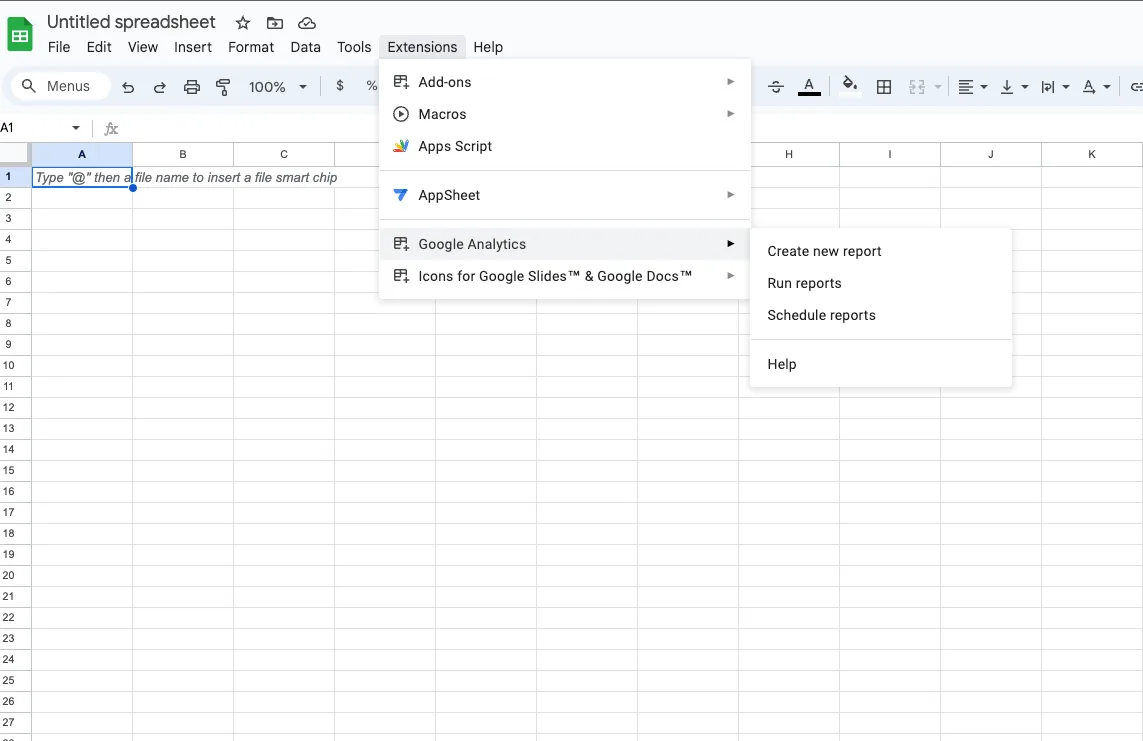Click the text rotation icon
The image size is (1143, 741).
1088,87
